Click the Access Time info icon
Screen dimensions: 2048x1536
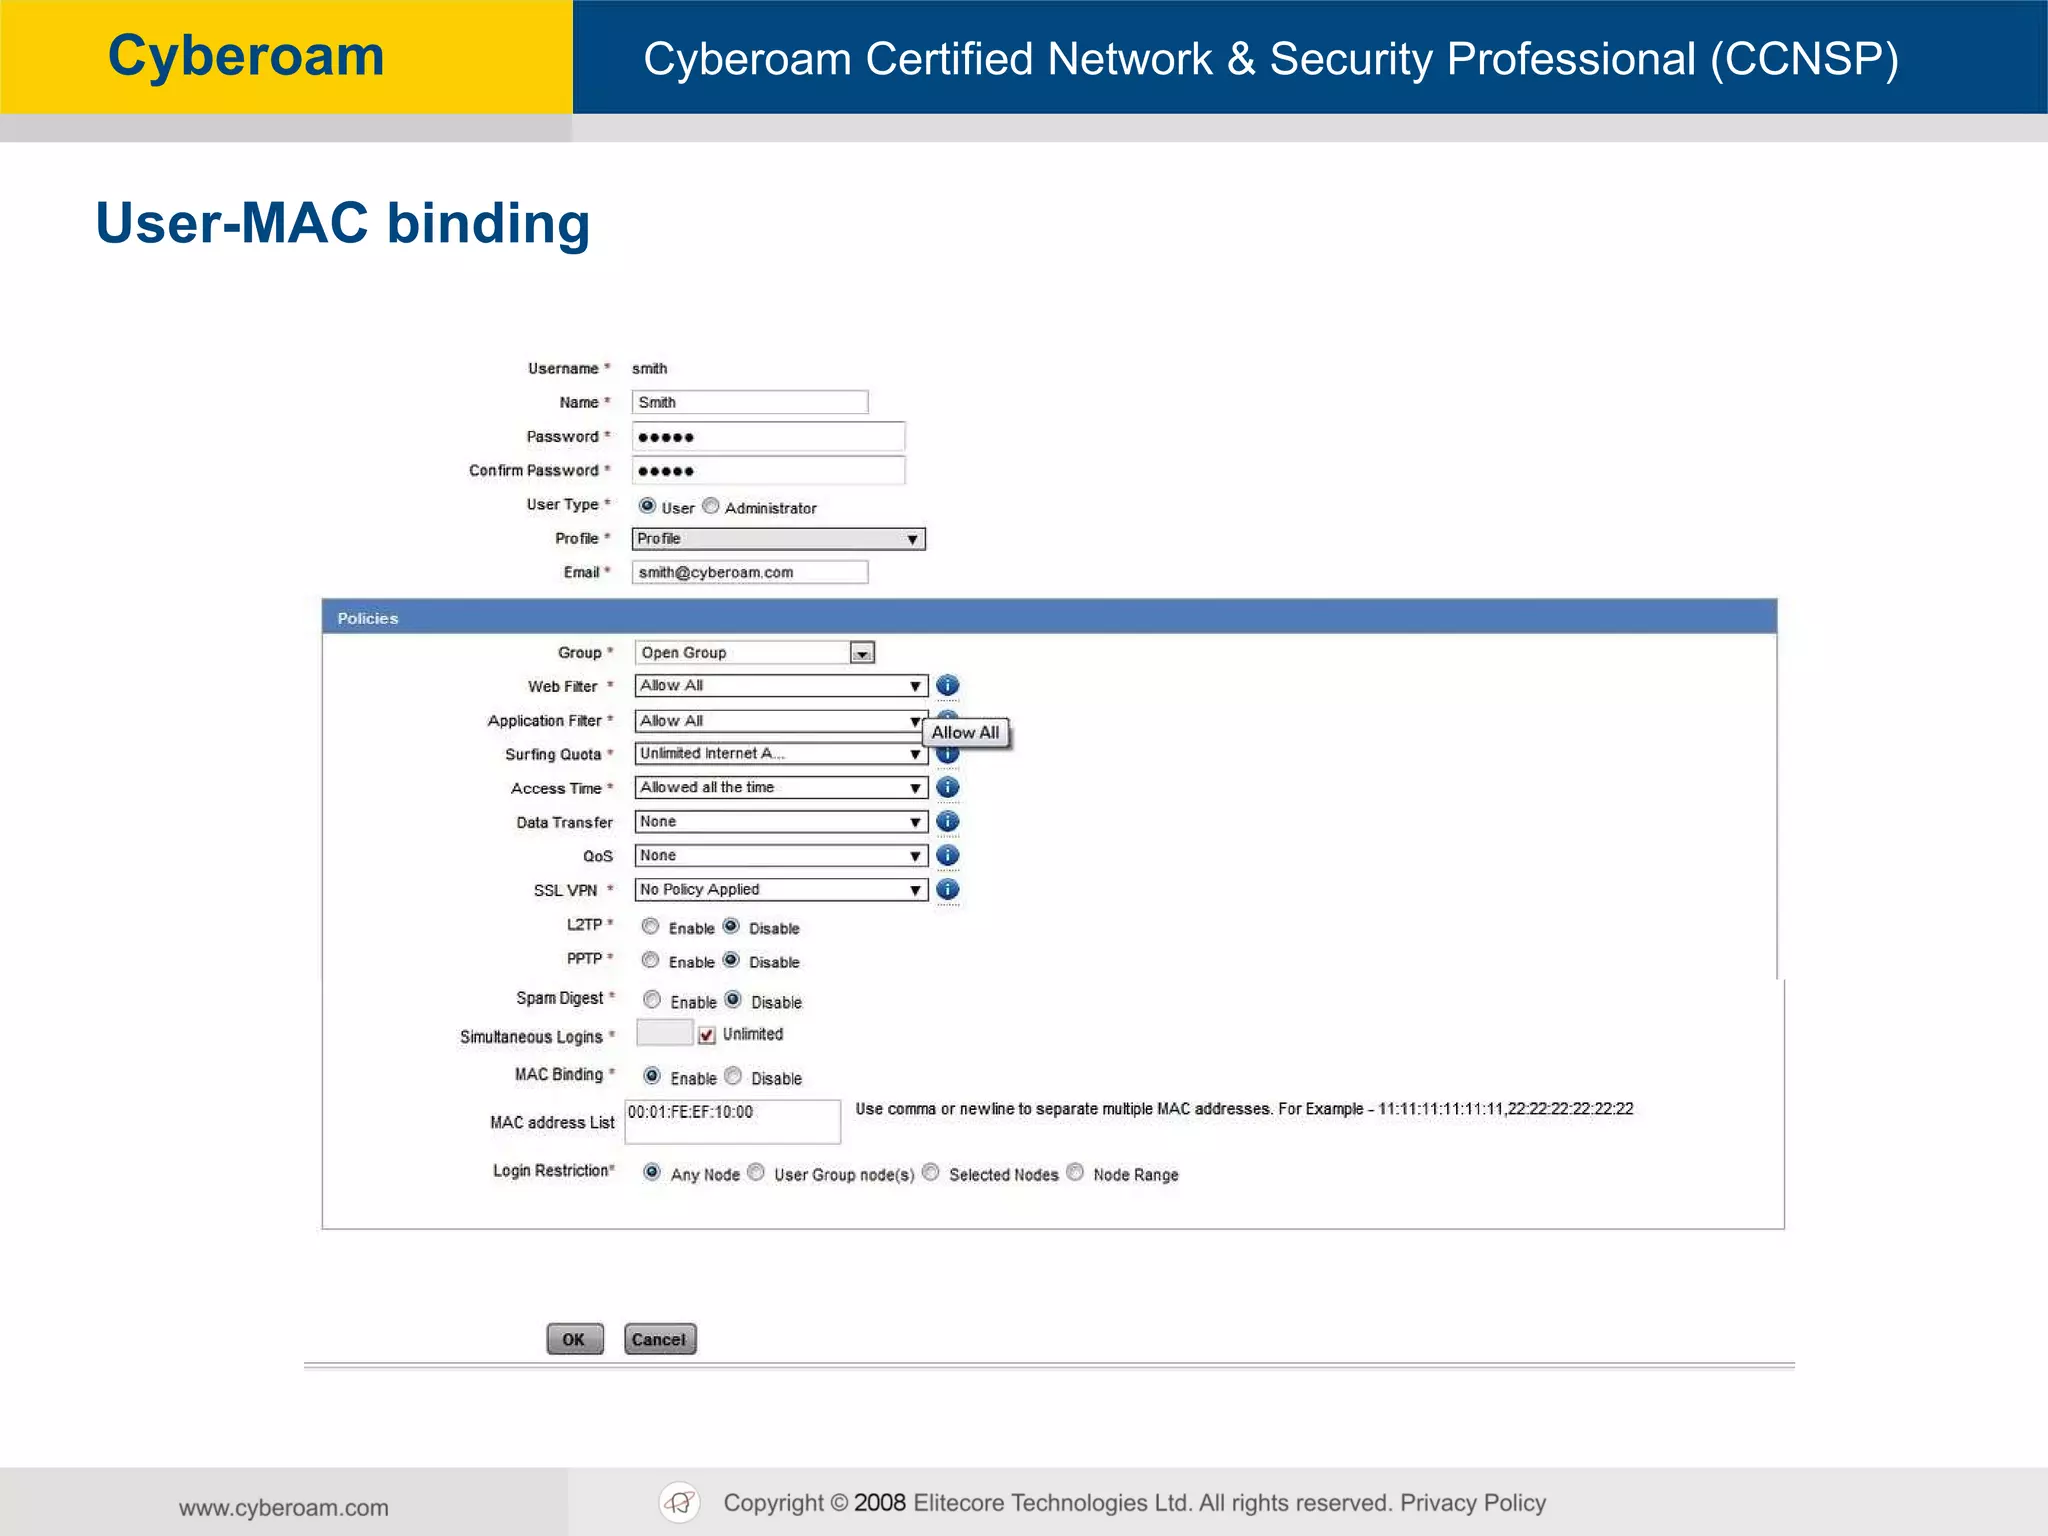tap(947, 787)
